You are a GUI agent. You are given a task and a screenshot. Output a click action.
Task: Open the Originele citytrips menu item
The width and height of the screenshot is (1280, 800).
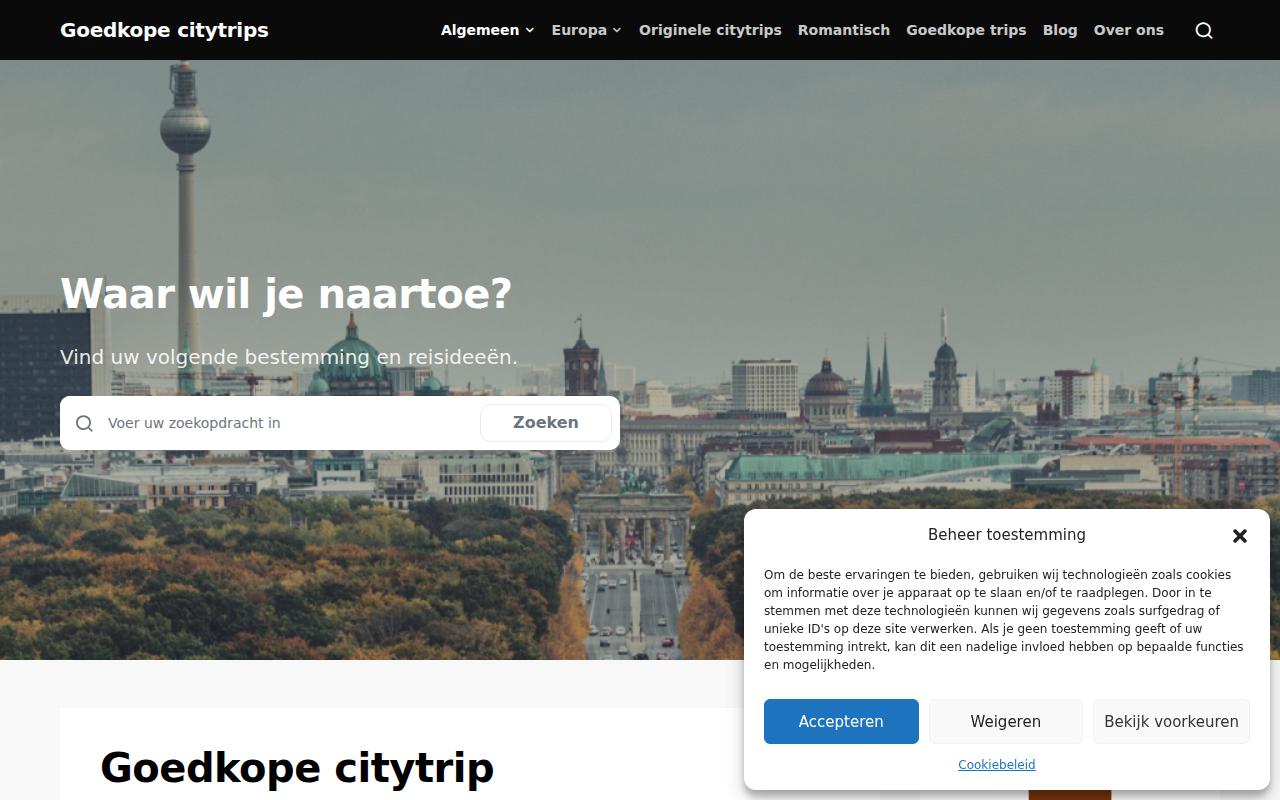tap(710, 30)
